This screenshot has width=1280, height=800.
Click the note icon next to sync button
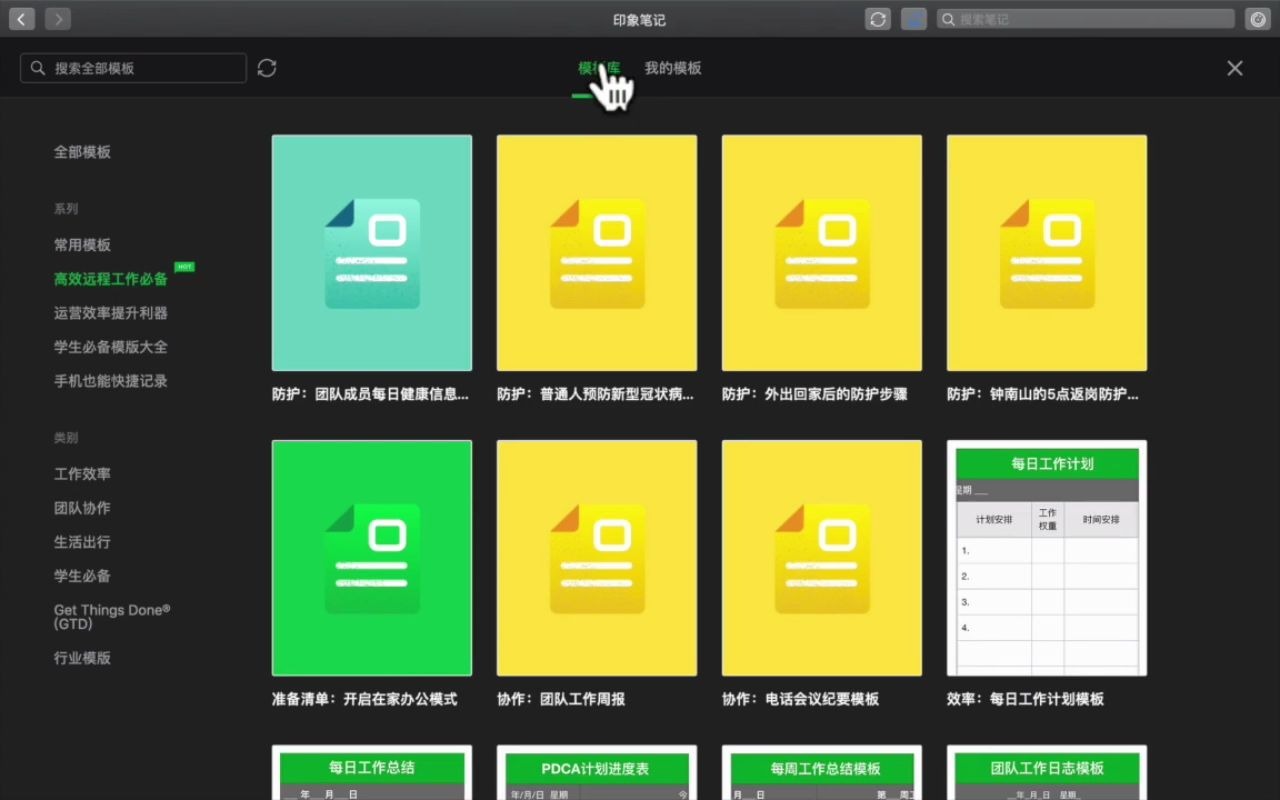913,18
